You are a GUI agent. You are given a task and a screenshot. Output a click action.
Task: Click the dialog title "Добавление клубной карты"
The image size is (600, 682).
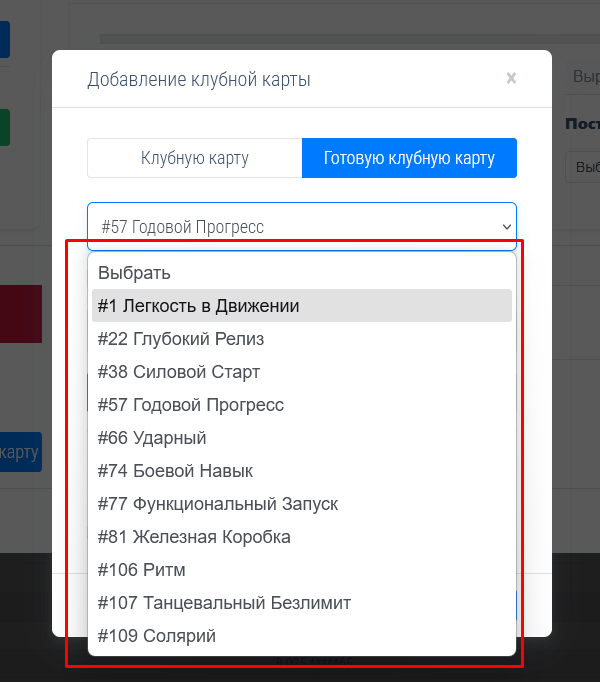(x=199, y=79)
